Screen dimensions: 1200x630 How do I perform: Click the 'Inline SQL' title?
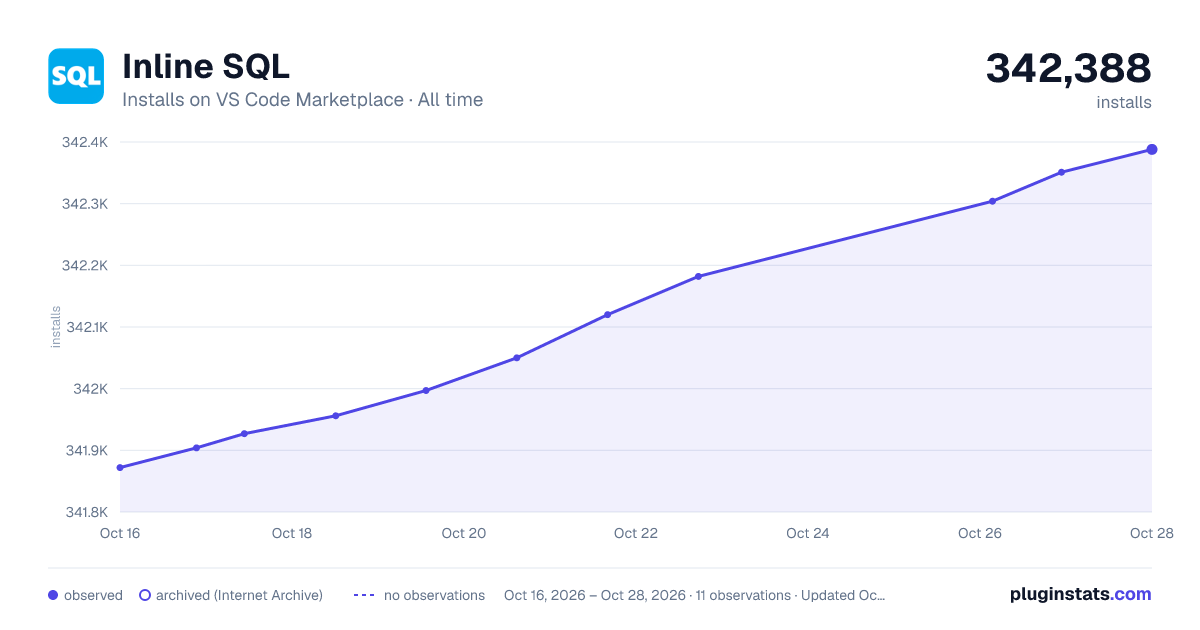pos(206,67)
